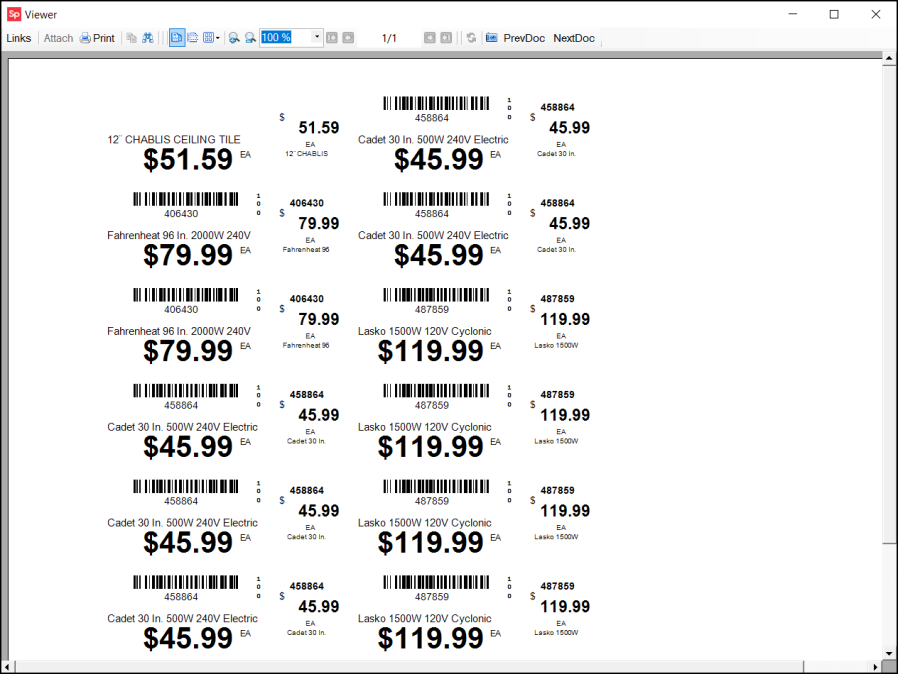The height and width of the screenshot is (674, 898).
Task: Go to the last page
Action: click(x=446, y=38)
